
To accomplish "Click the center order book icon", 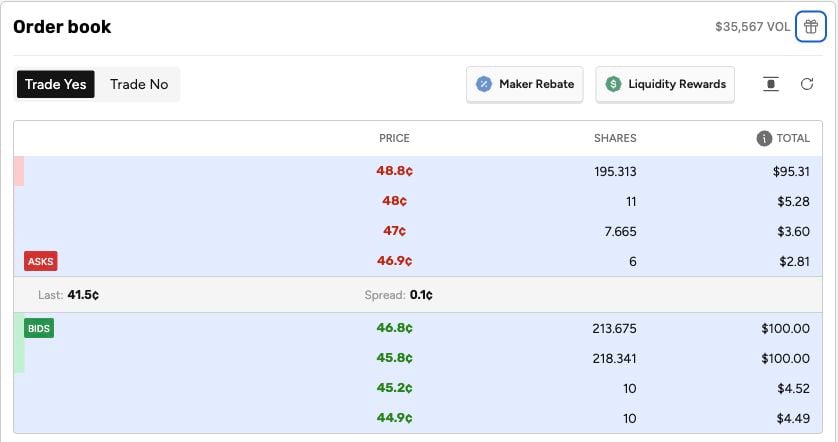I will pos(771,84).
